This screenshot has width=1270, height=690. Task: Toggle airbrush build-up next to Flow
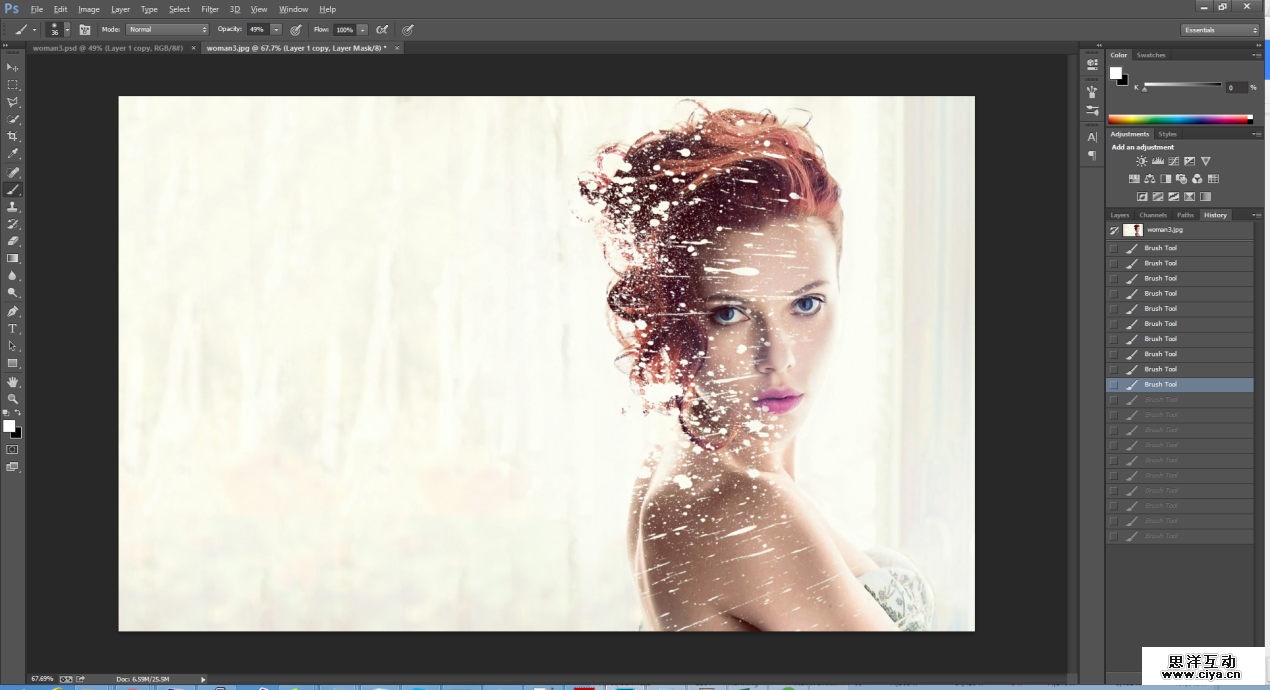[382, 30]
